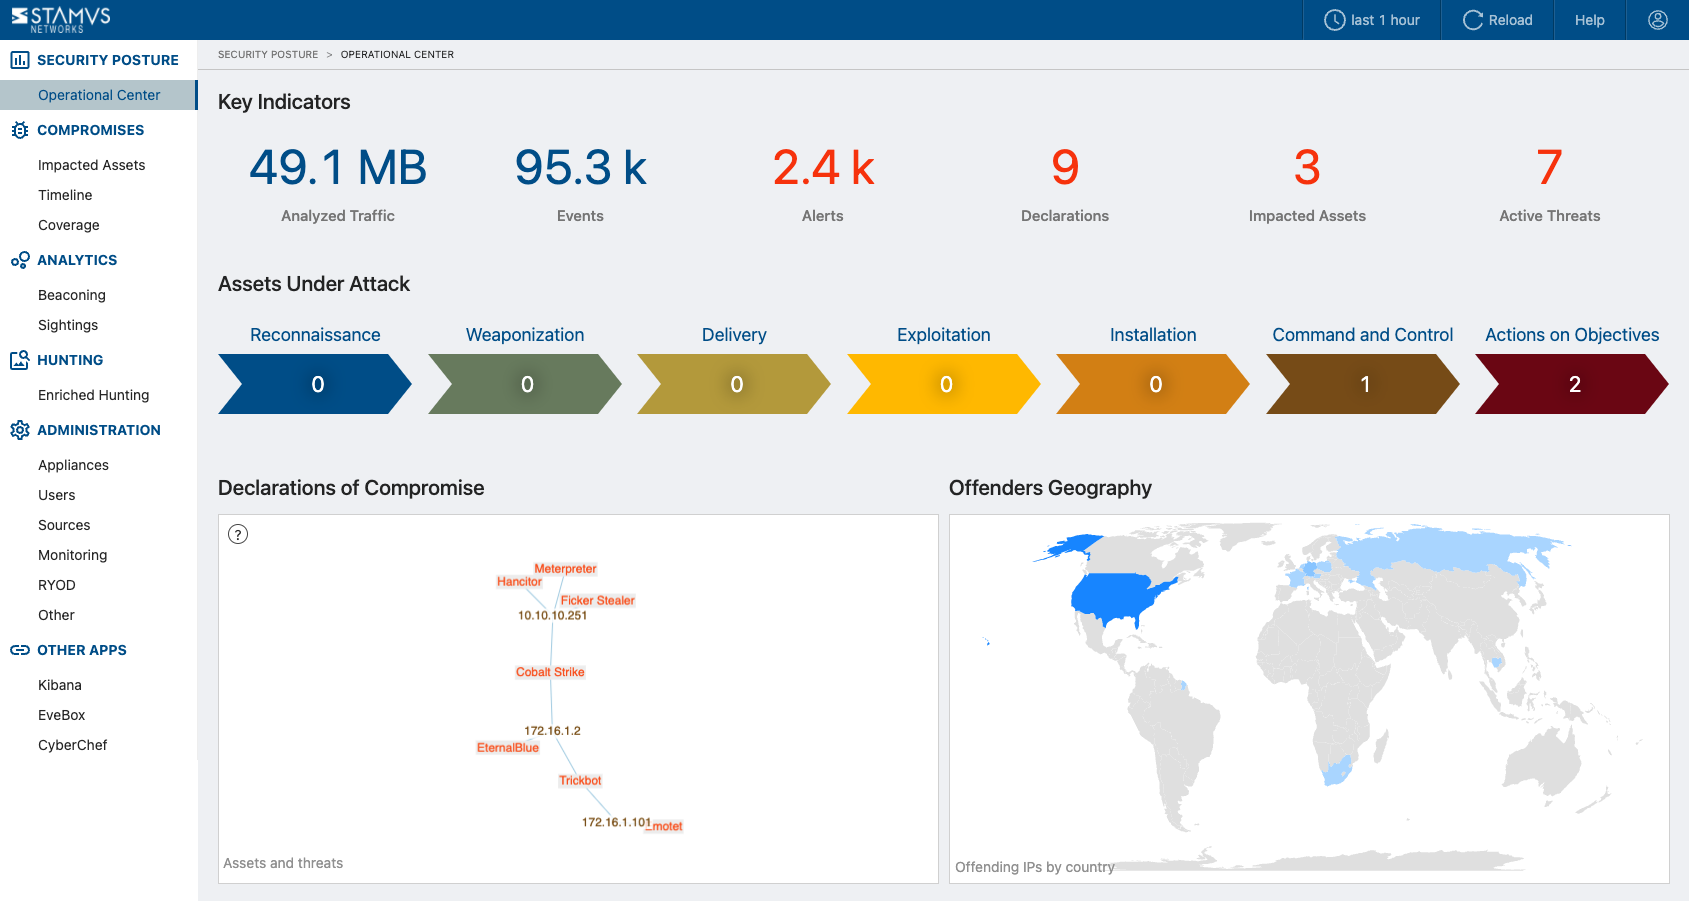Launch EveBox app
This screenshot has width=1689, height=901.
tap(62, 715)
